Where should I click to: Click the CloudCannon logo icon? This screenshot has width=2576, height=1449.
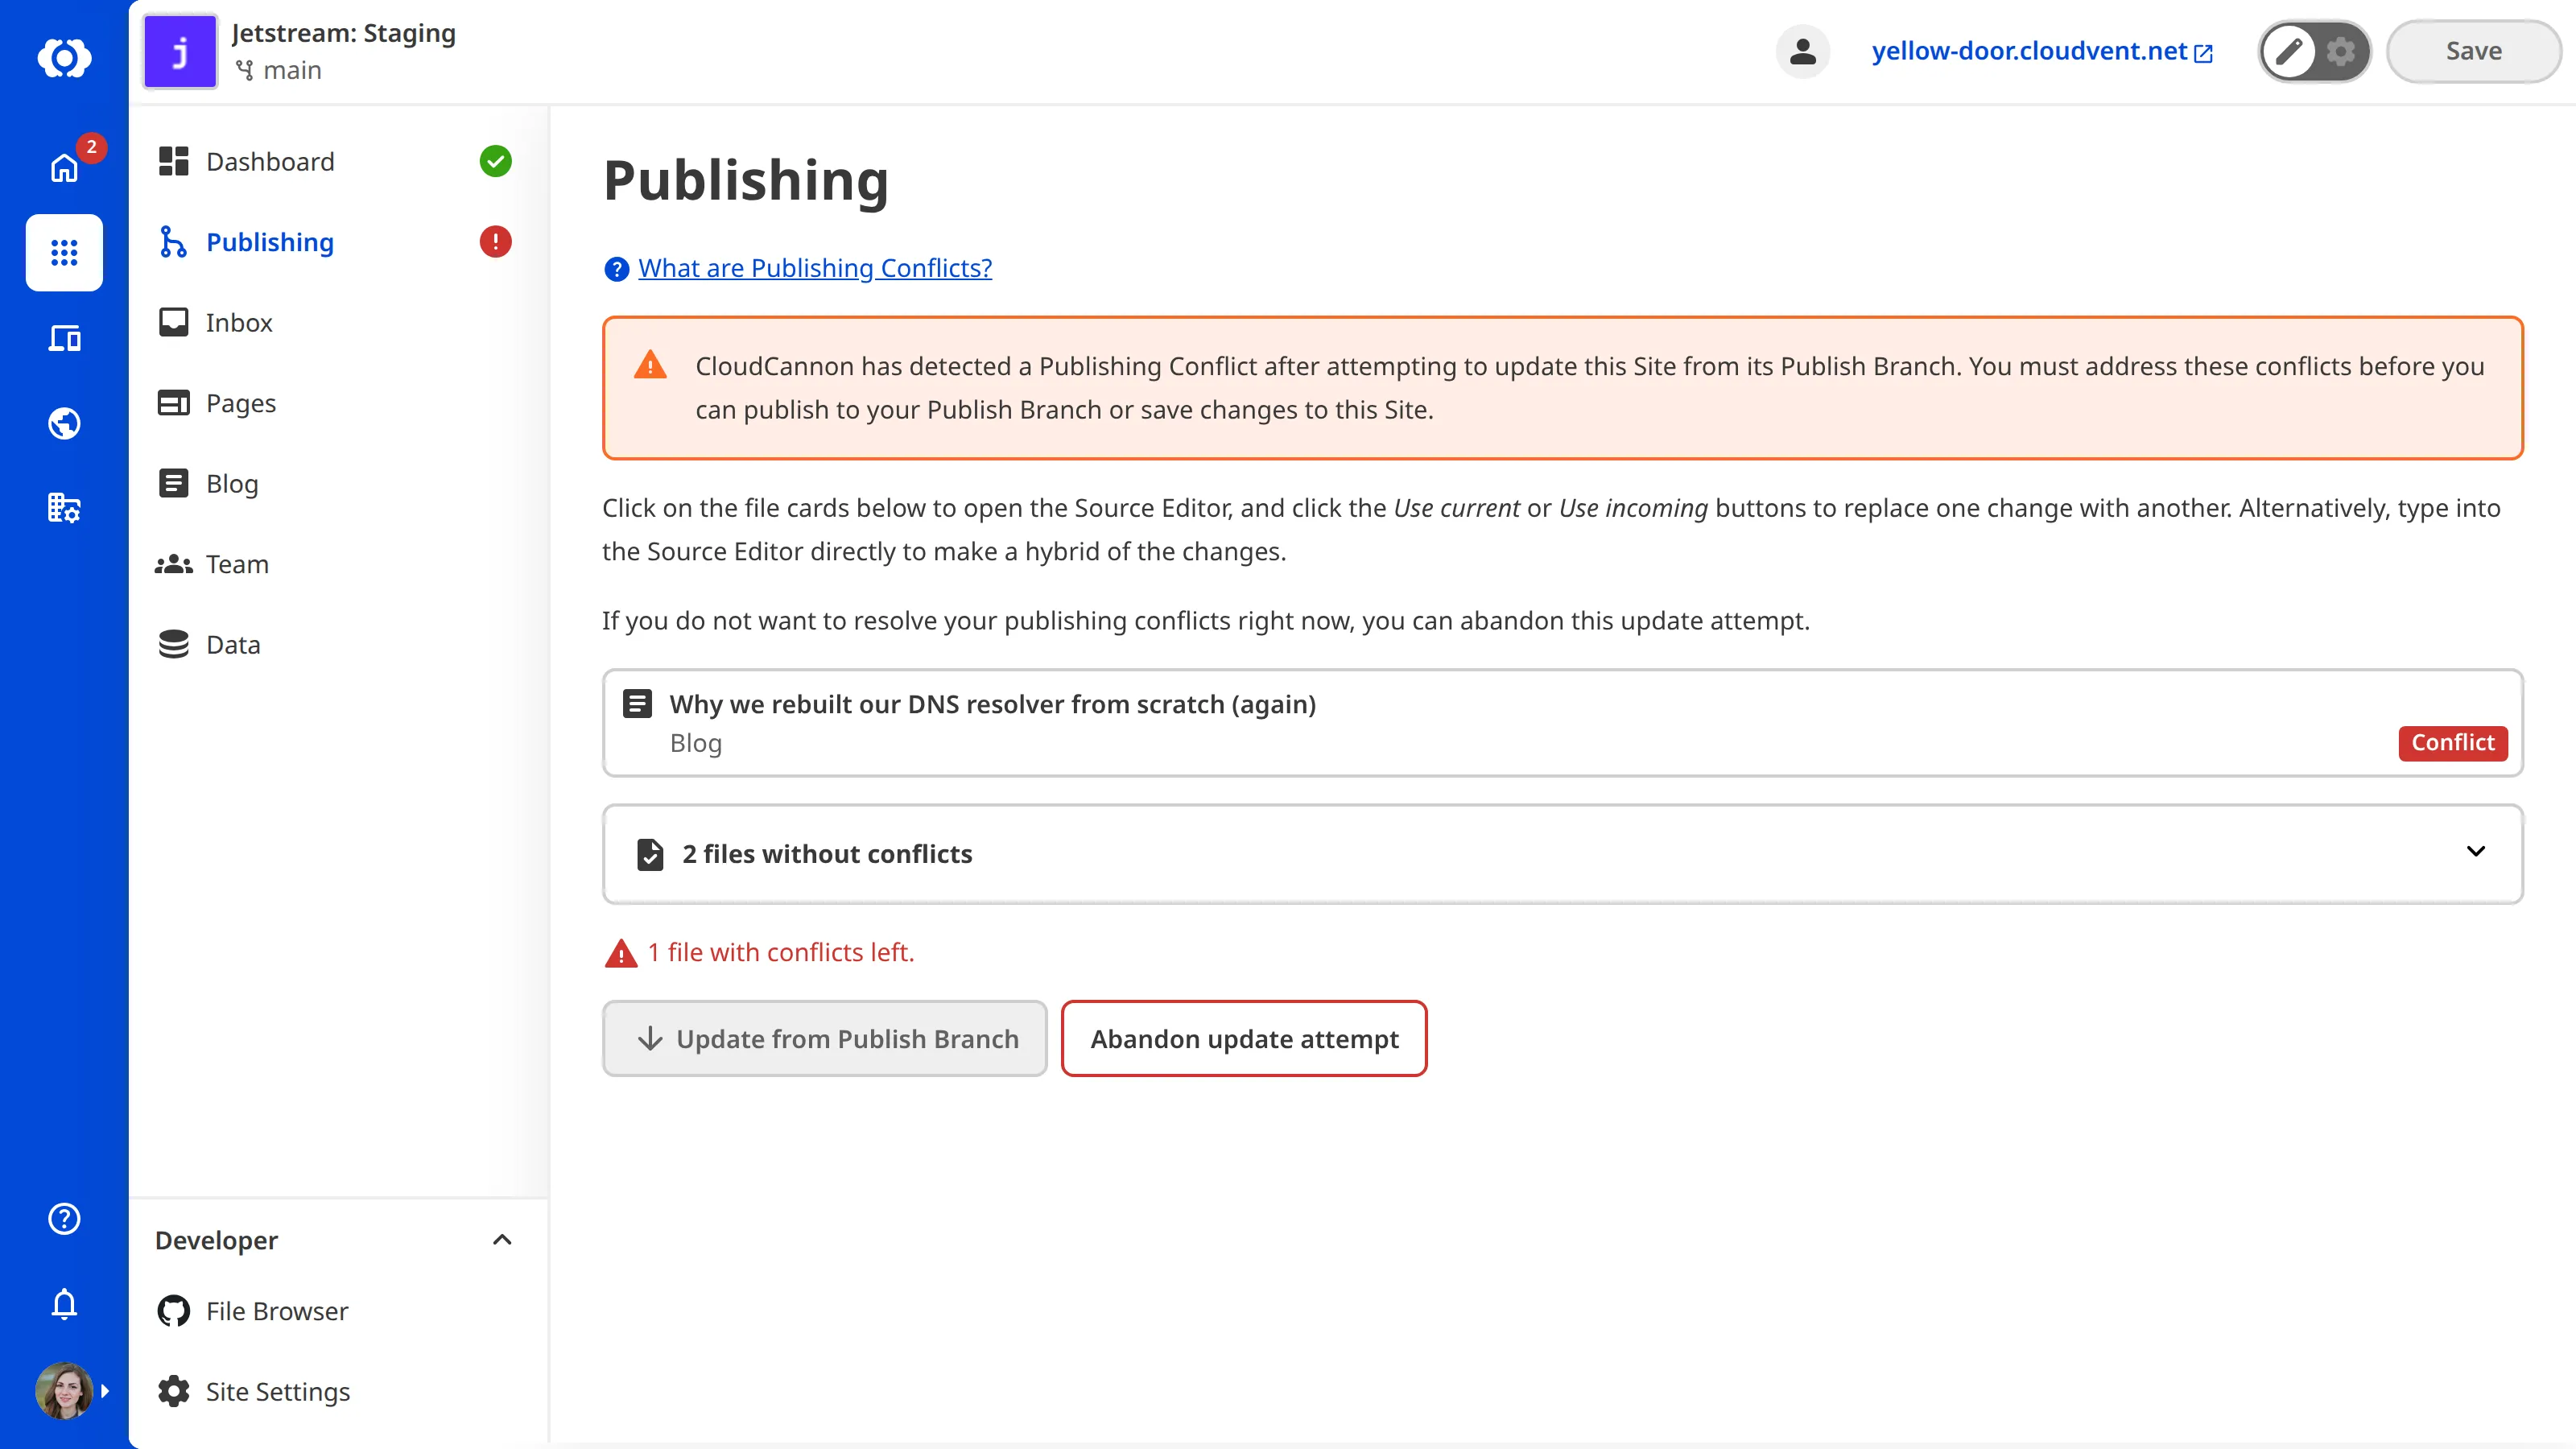(64, 57)
